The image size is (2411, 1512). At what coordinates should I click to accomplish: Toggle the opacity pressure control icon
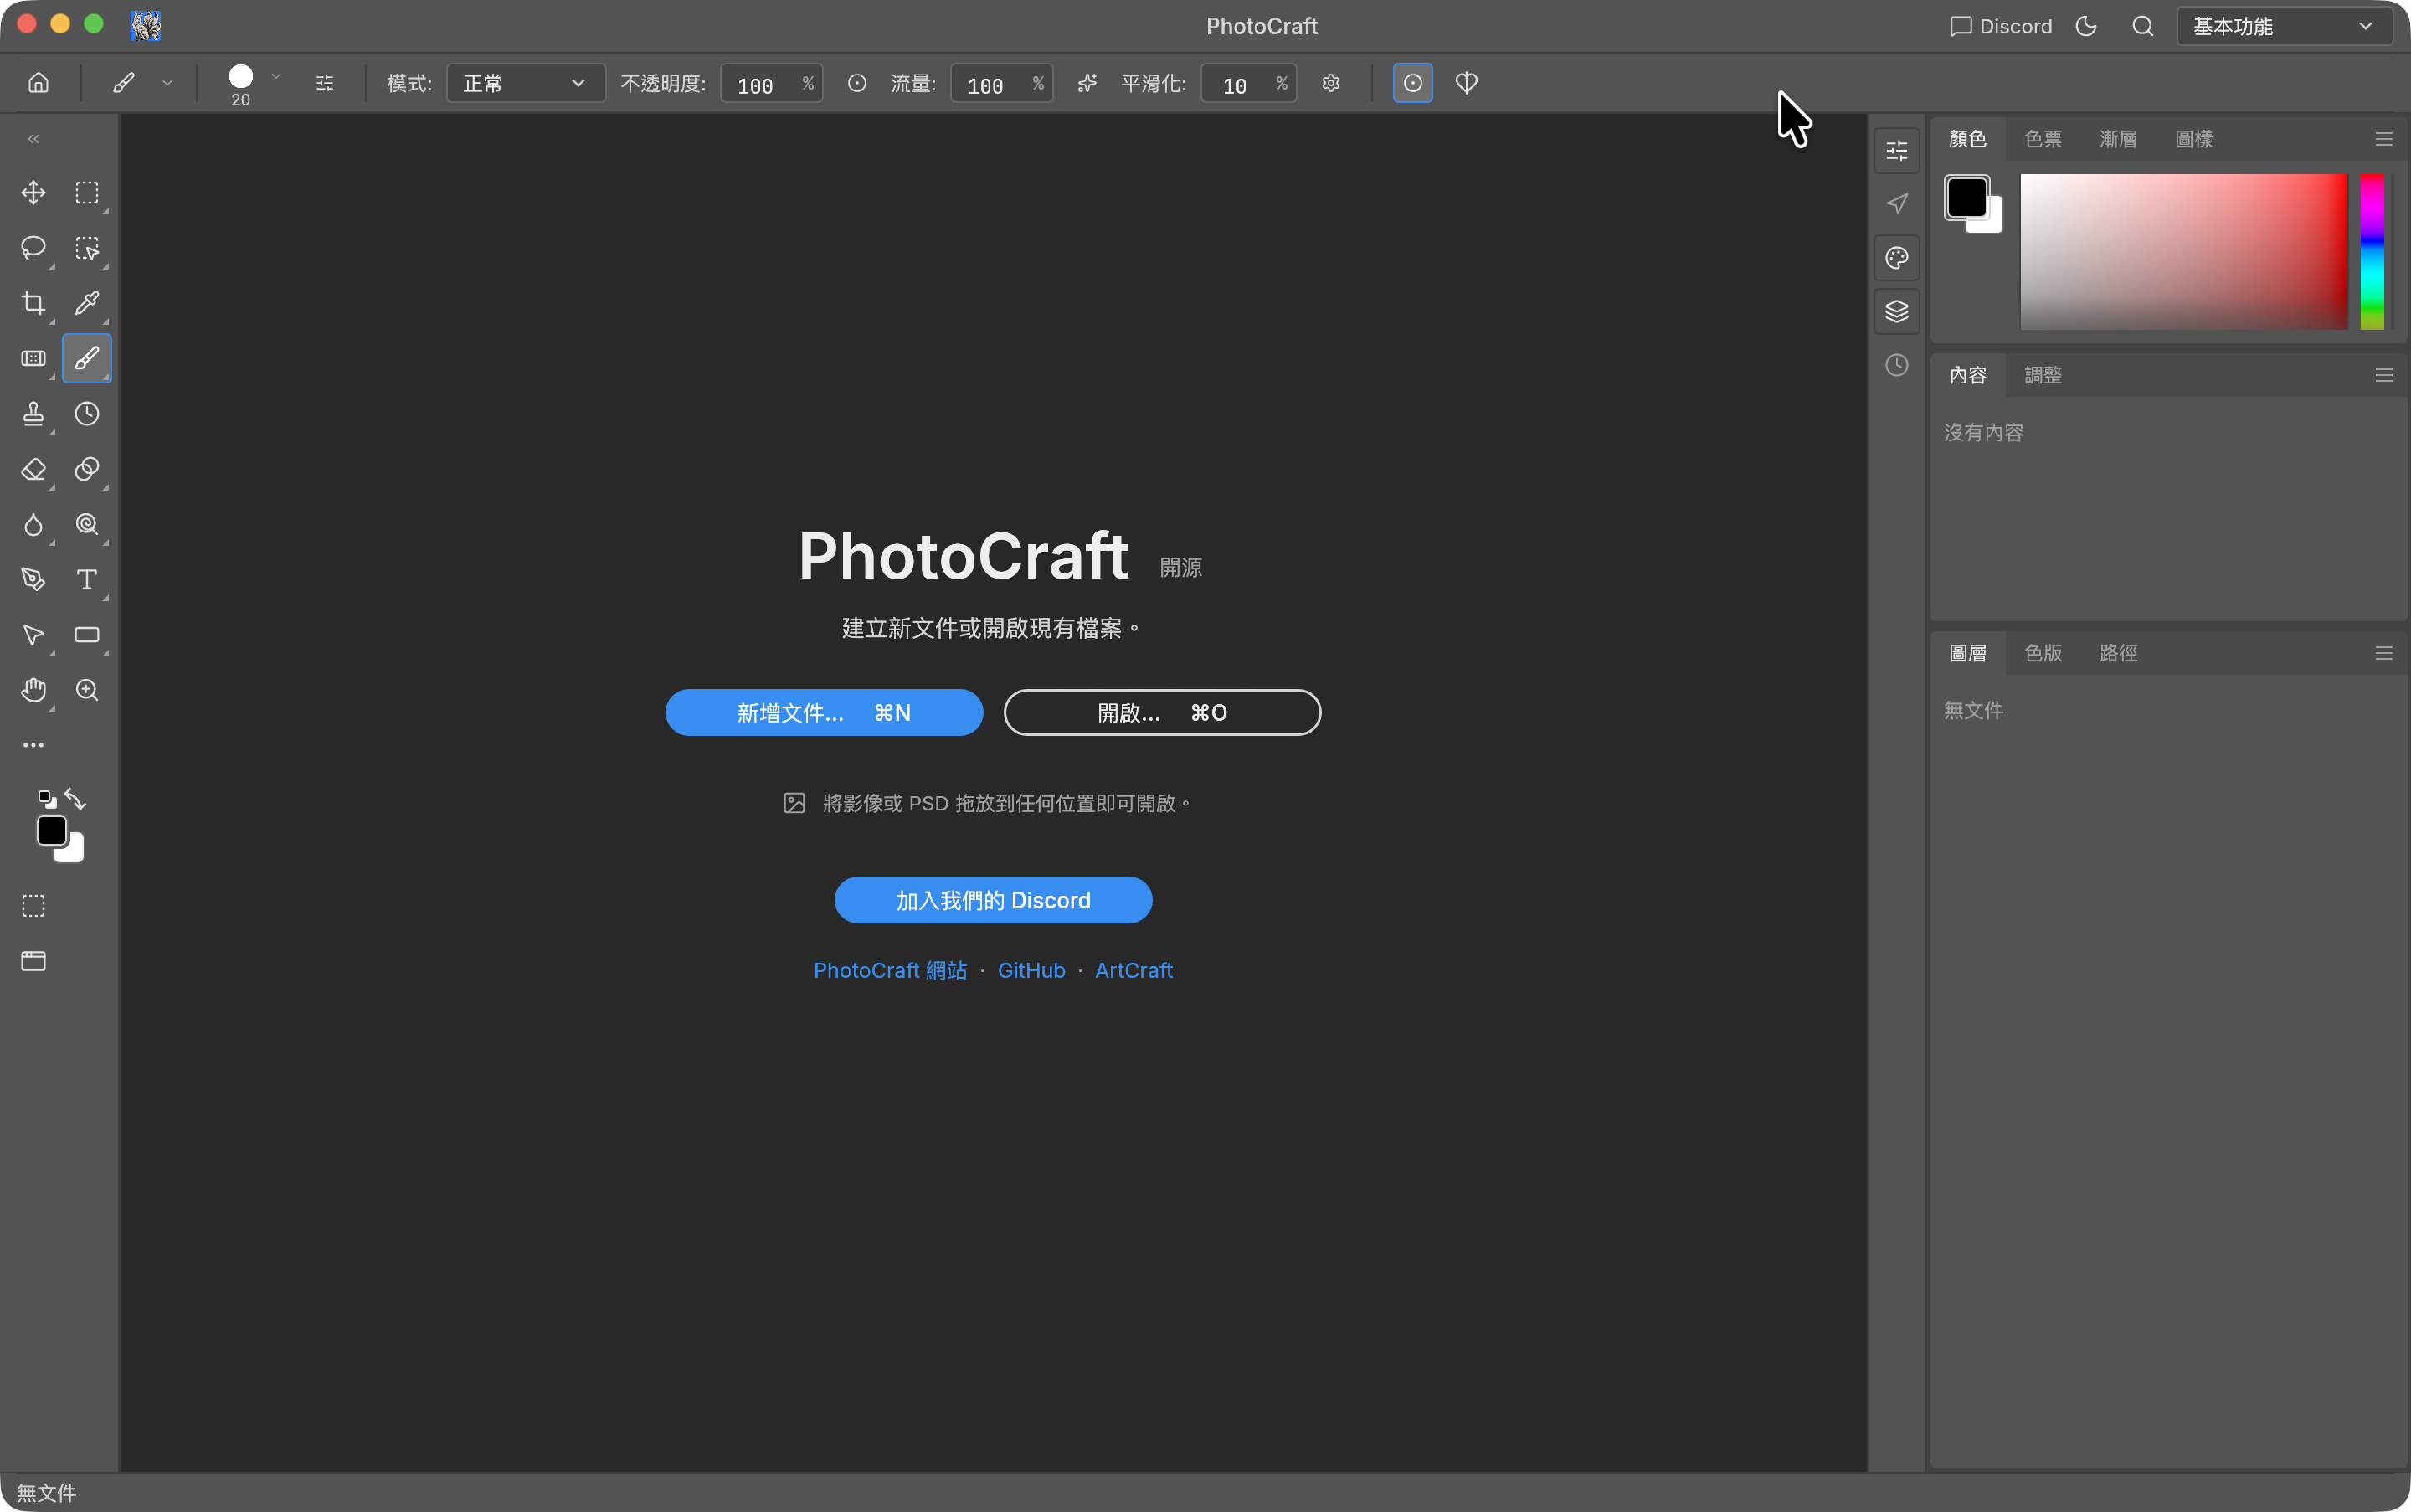[857, 83]
